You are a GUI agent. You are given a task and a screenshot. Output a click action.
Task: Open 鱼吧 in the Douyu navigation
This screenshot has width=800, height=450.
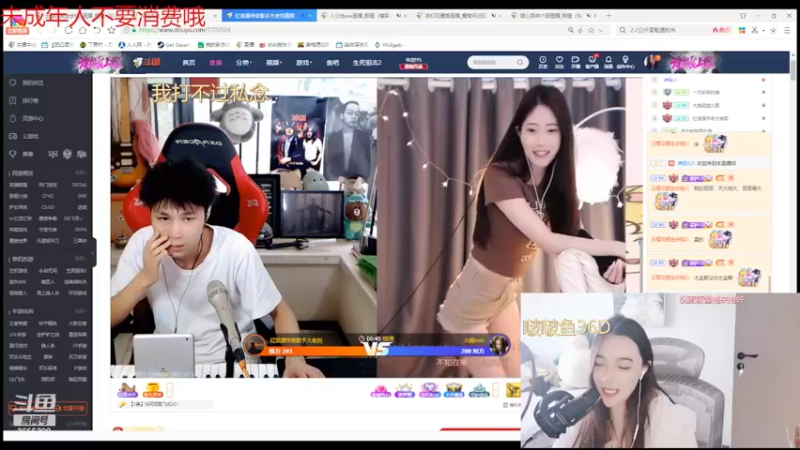(x=333, y=63)
